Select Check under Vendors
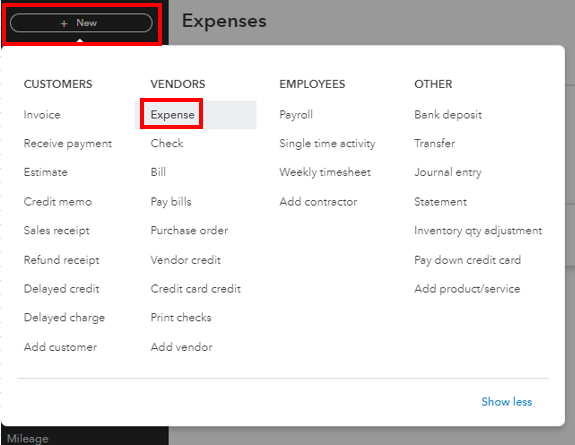 (167, 143)
